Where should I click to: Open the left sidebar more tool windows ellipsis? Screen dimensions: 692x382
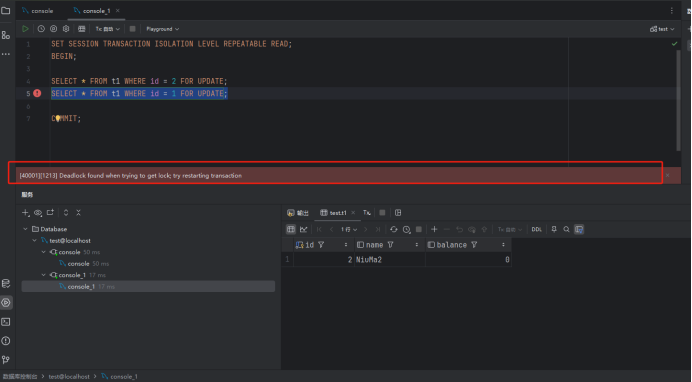[6, 54]
